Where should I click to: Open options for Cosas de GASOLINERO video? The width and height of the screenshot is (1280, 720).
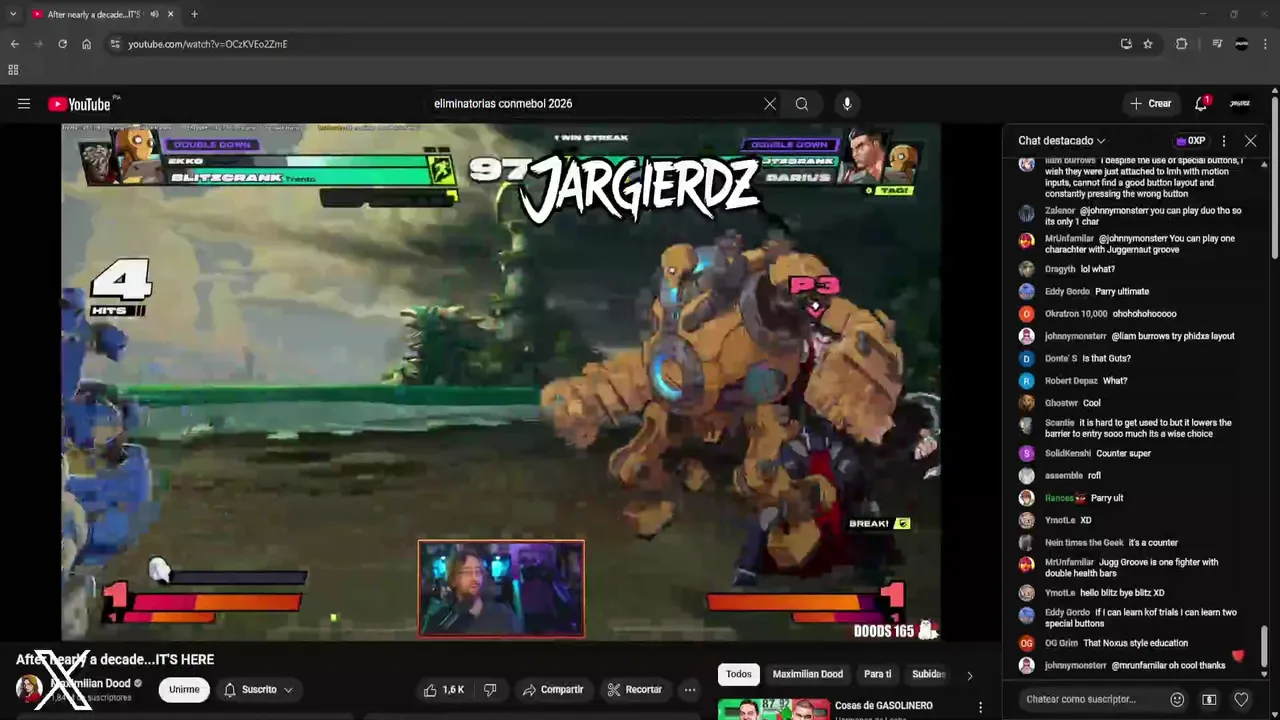[x=980, y=708]
